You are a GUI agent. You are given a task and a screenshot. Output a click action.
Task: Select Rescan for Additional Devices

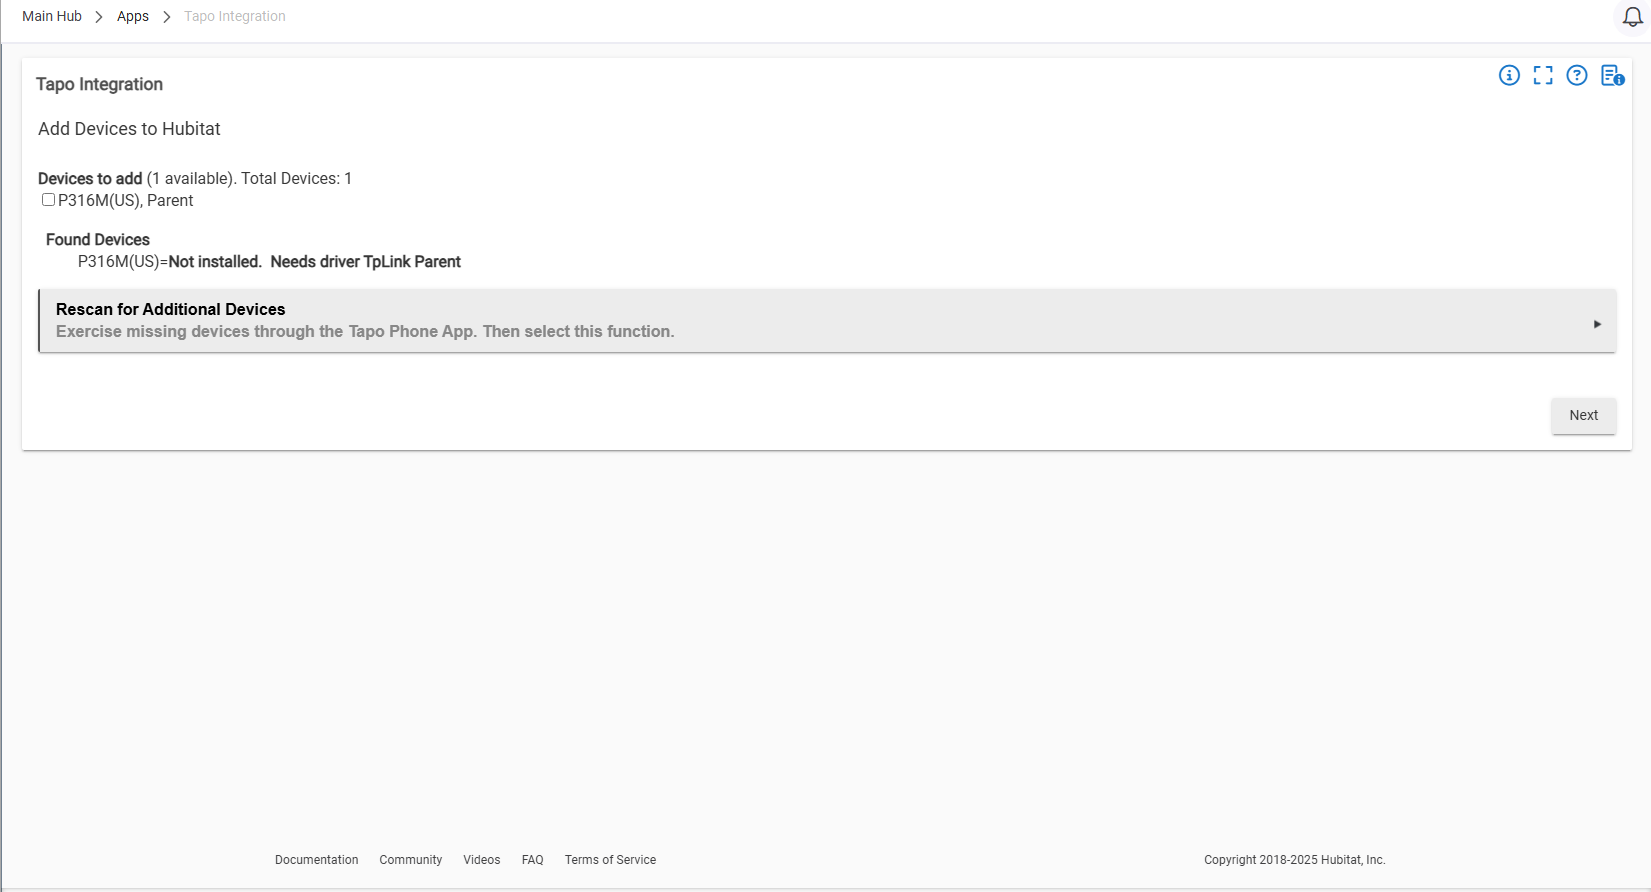click(x=827, y=321)
